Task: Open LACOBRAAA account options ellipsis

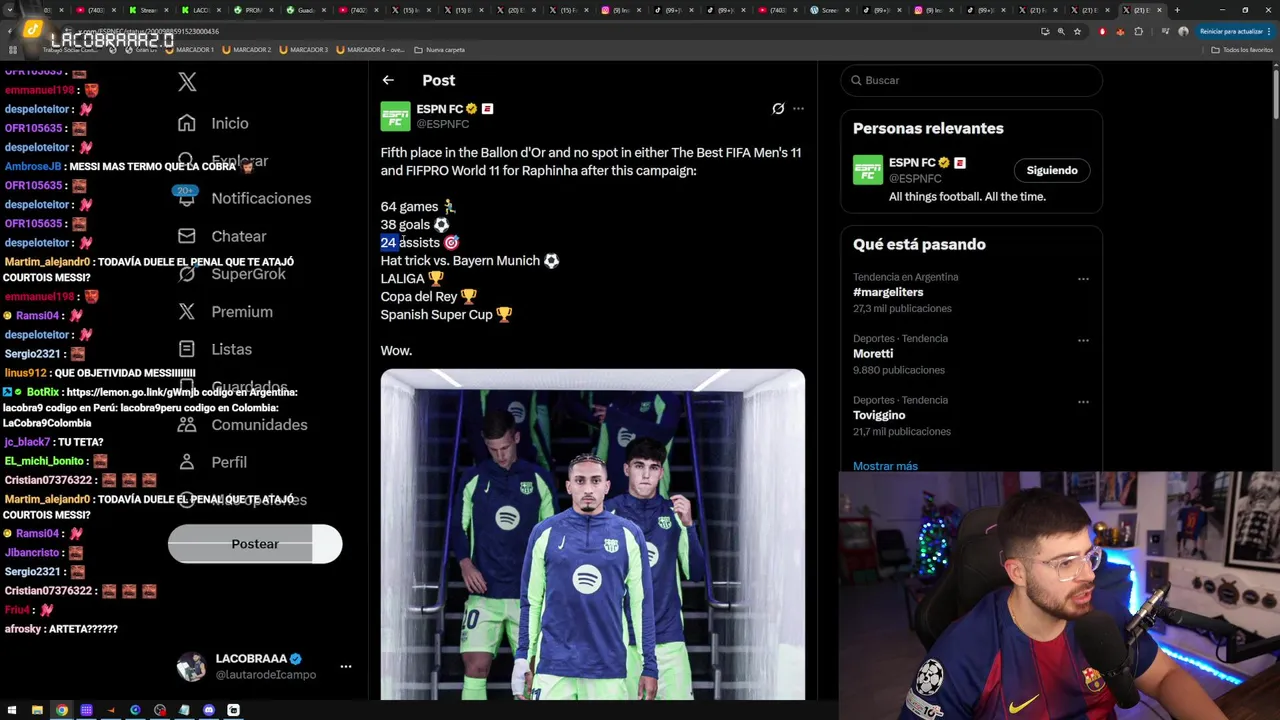Action: tap(345, 666)
